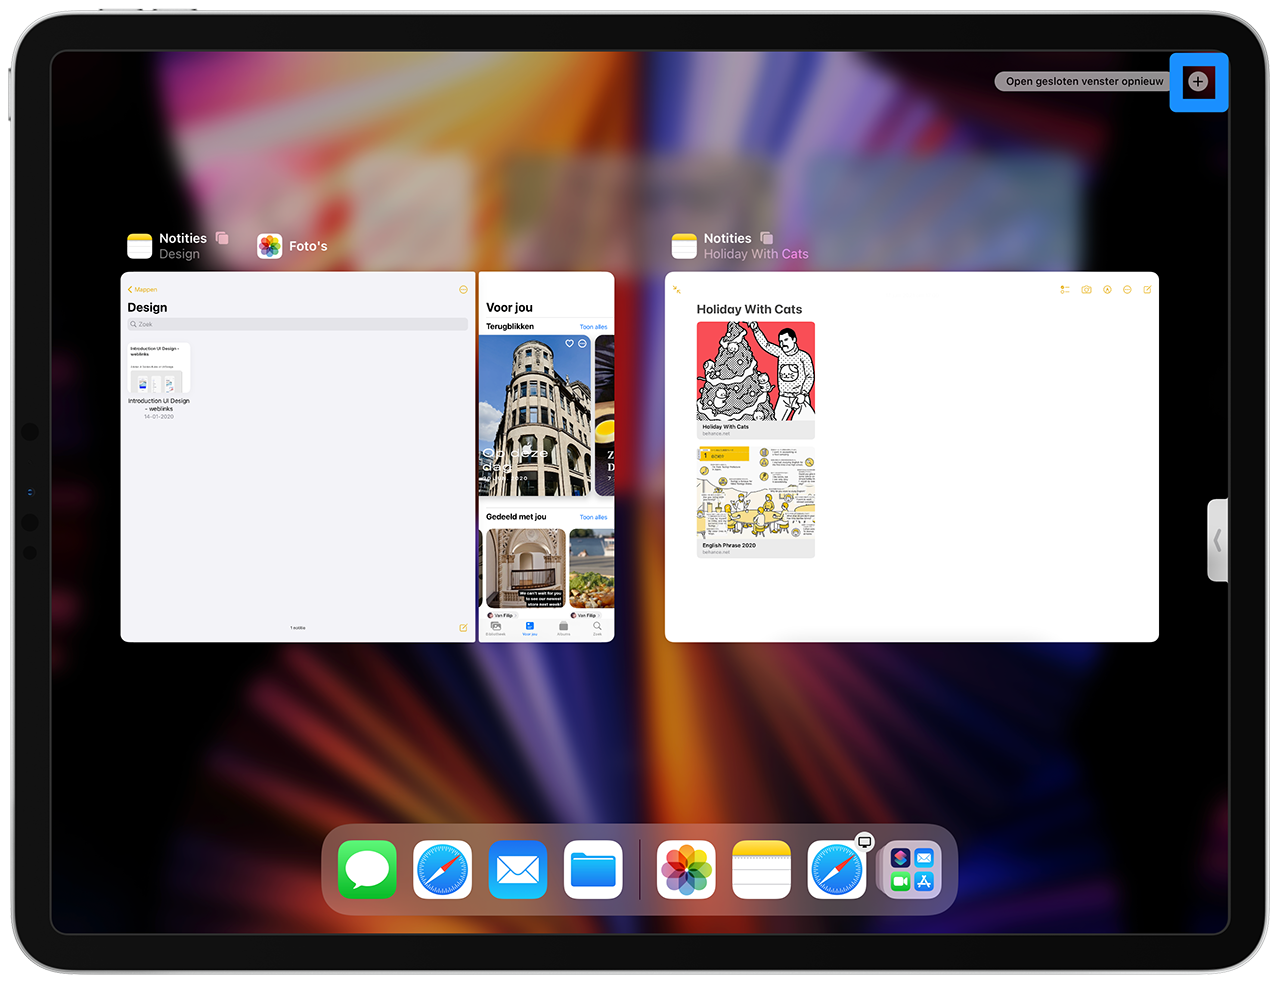The width and height of the screenshot is (1280, 985).
Task: Open Mail from the dock
Action: point(518,869)
